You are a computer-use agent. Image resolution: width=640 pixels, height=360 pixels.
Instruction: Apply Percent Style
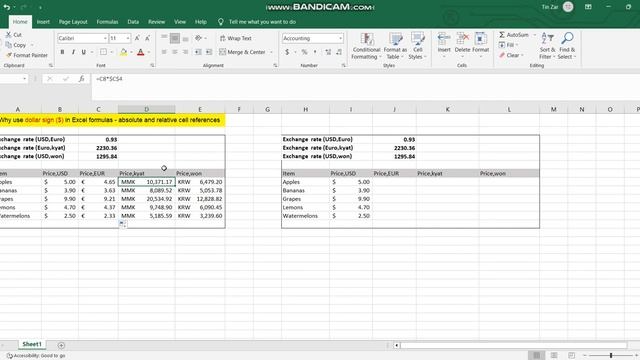coord(304,52)
